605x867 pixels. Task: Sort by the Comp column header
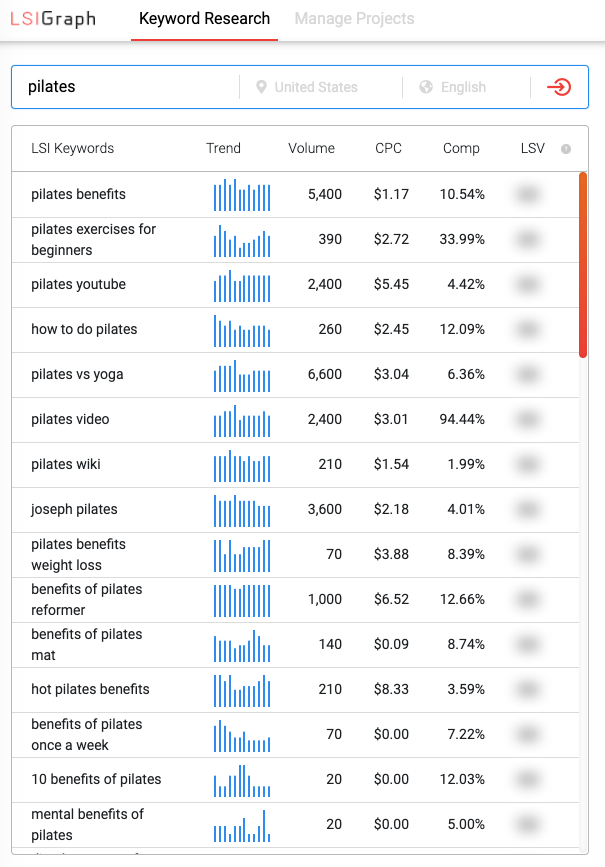tap(461, 148)
